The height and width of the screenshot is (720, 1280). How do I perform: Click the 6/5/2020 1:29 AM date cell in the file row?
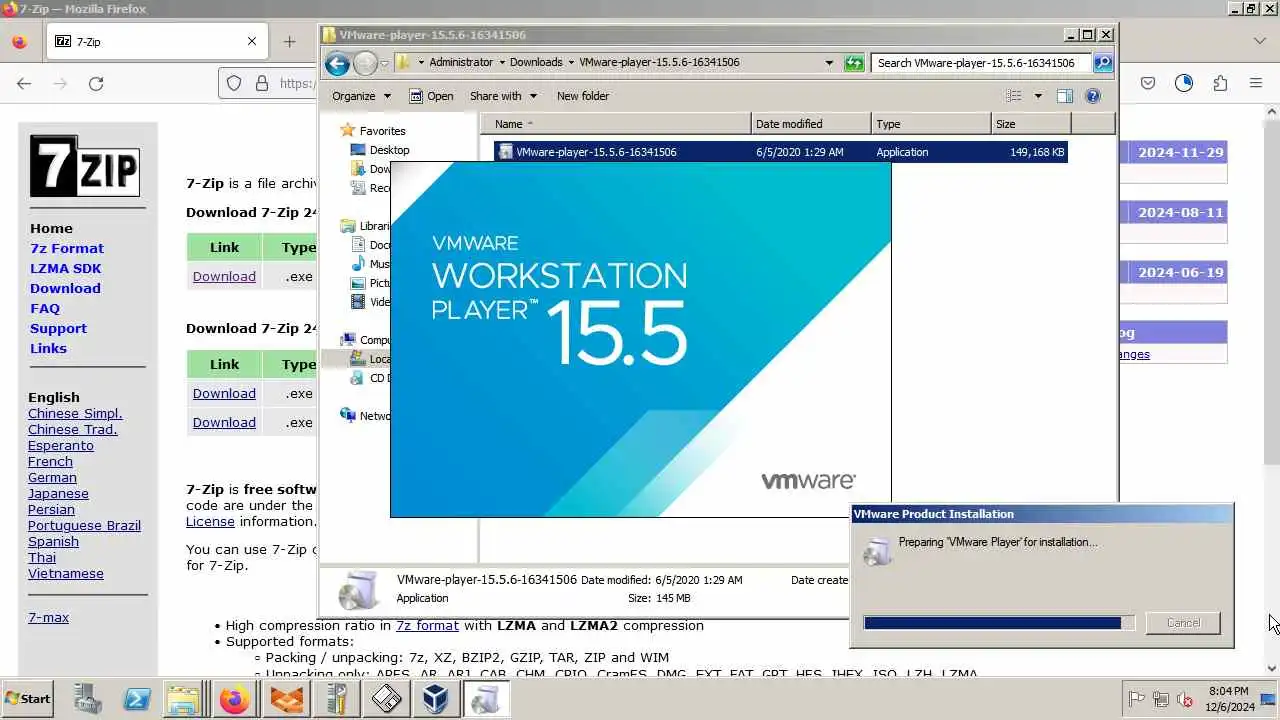pyautogui.click(x=799, y=152)
